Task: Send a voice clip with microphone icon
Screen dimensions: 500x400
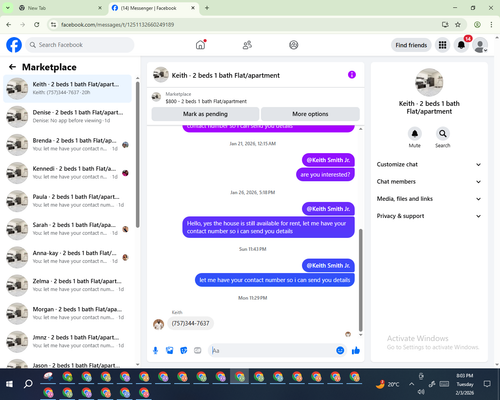Action: [155, 350]
